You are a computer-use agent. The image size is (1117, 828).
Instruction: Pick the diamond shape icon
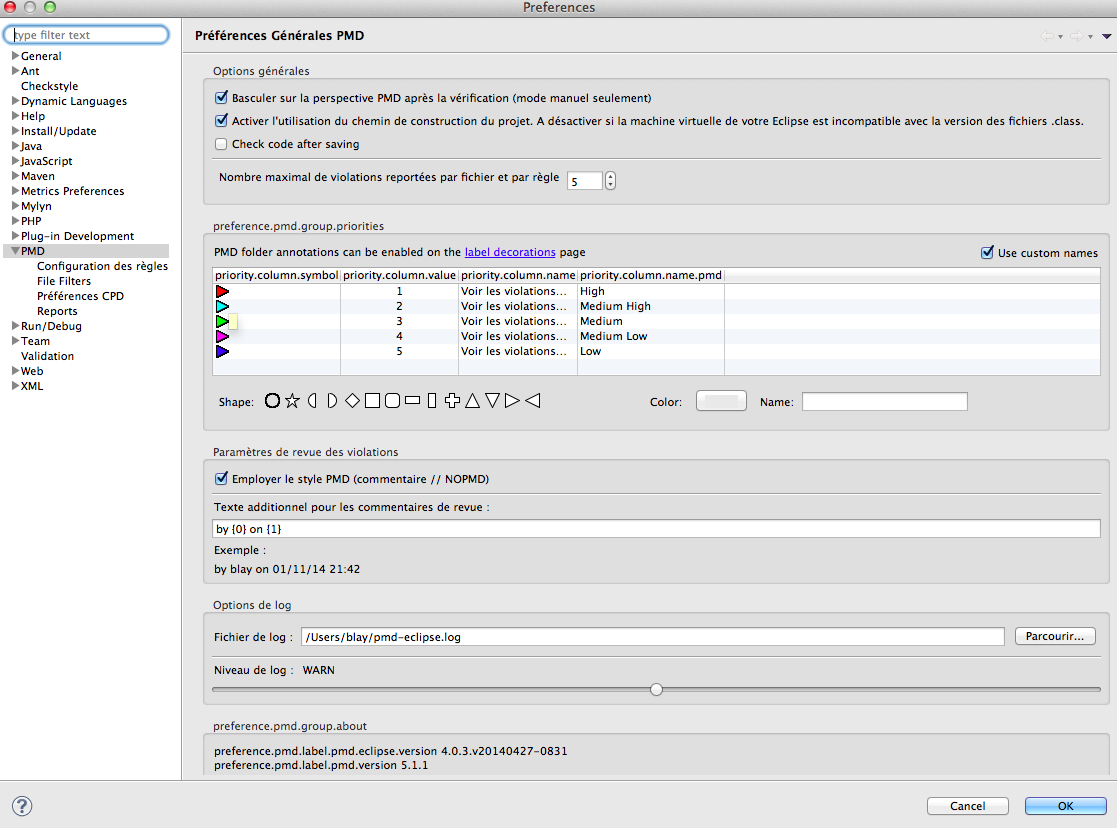tap(352, 401)
